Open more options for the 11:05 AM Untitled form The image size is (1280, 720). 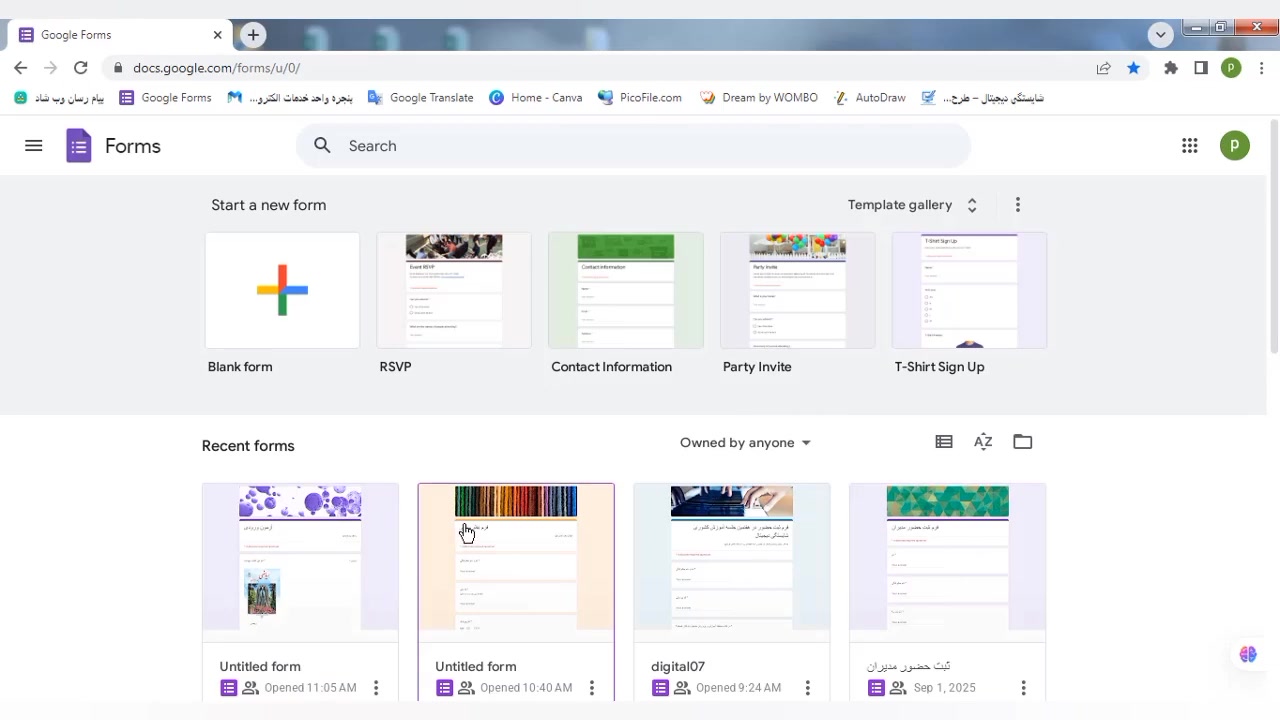376,688
